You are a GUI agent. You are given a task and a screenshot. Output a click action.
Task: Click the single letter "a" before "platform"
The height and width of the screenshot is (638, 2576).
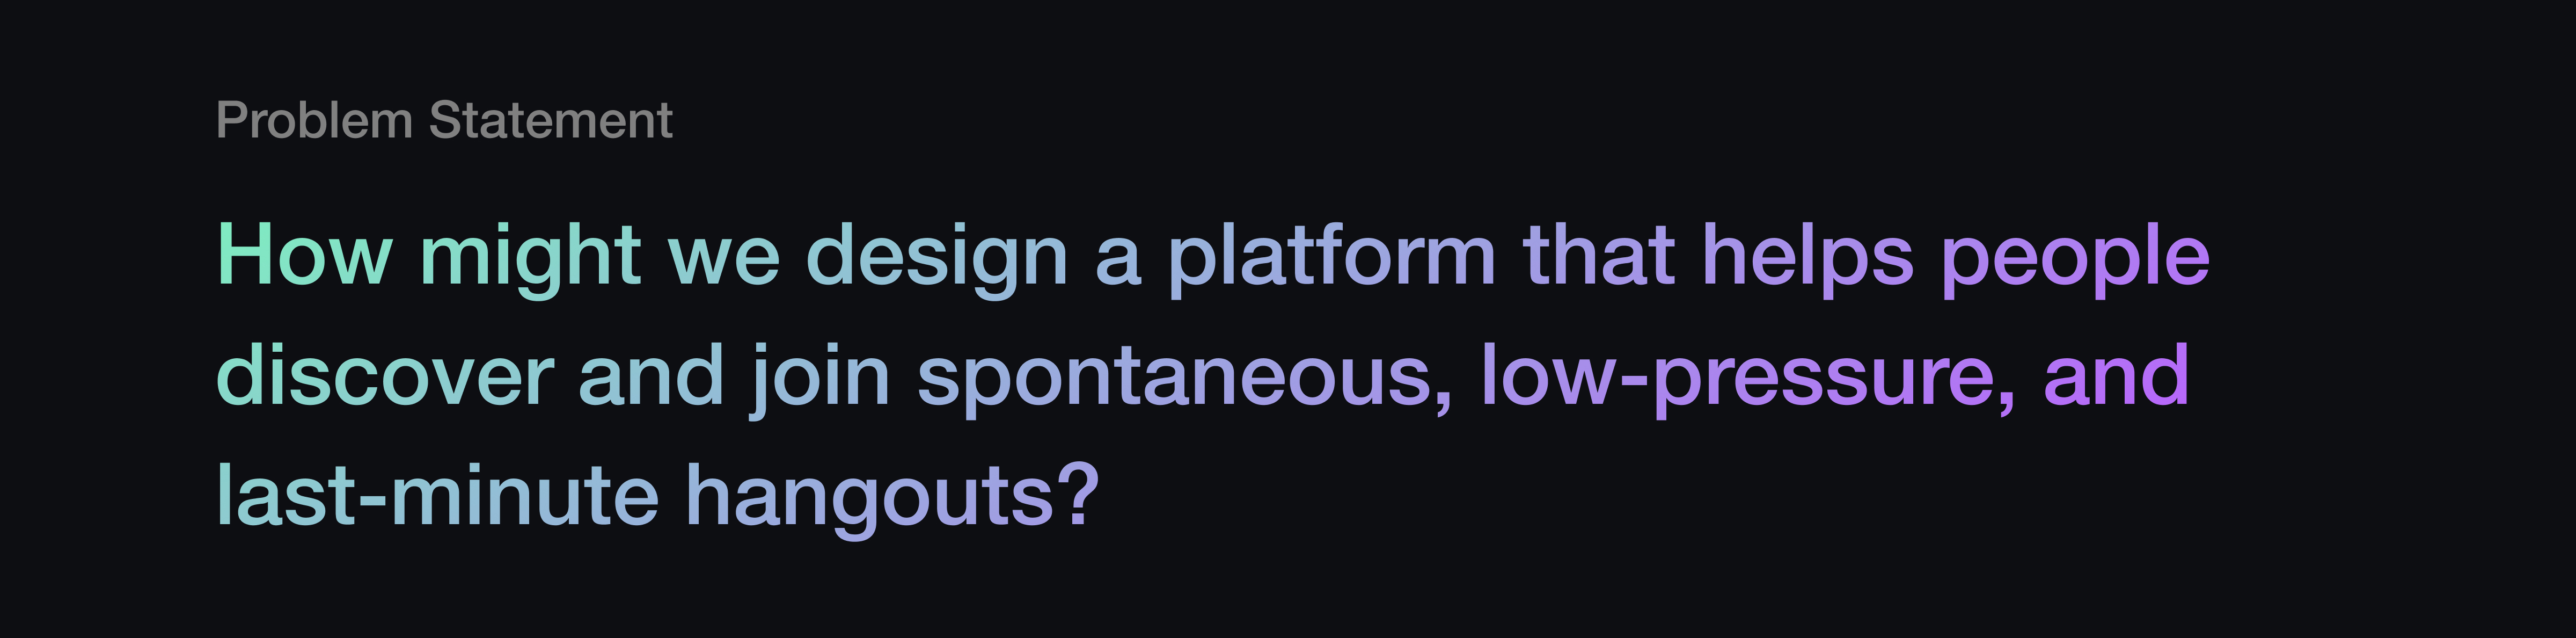click(1117, 256)
